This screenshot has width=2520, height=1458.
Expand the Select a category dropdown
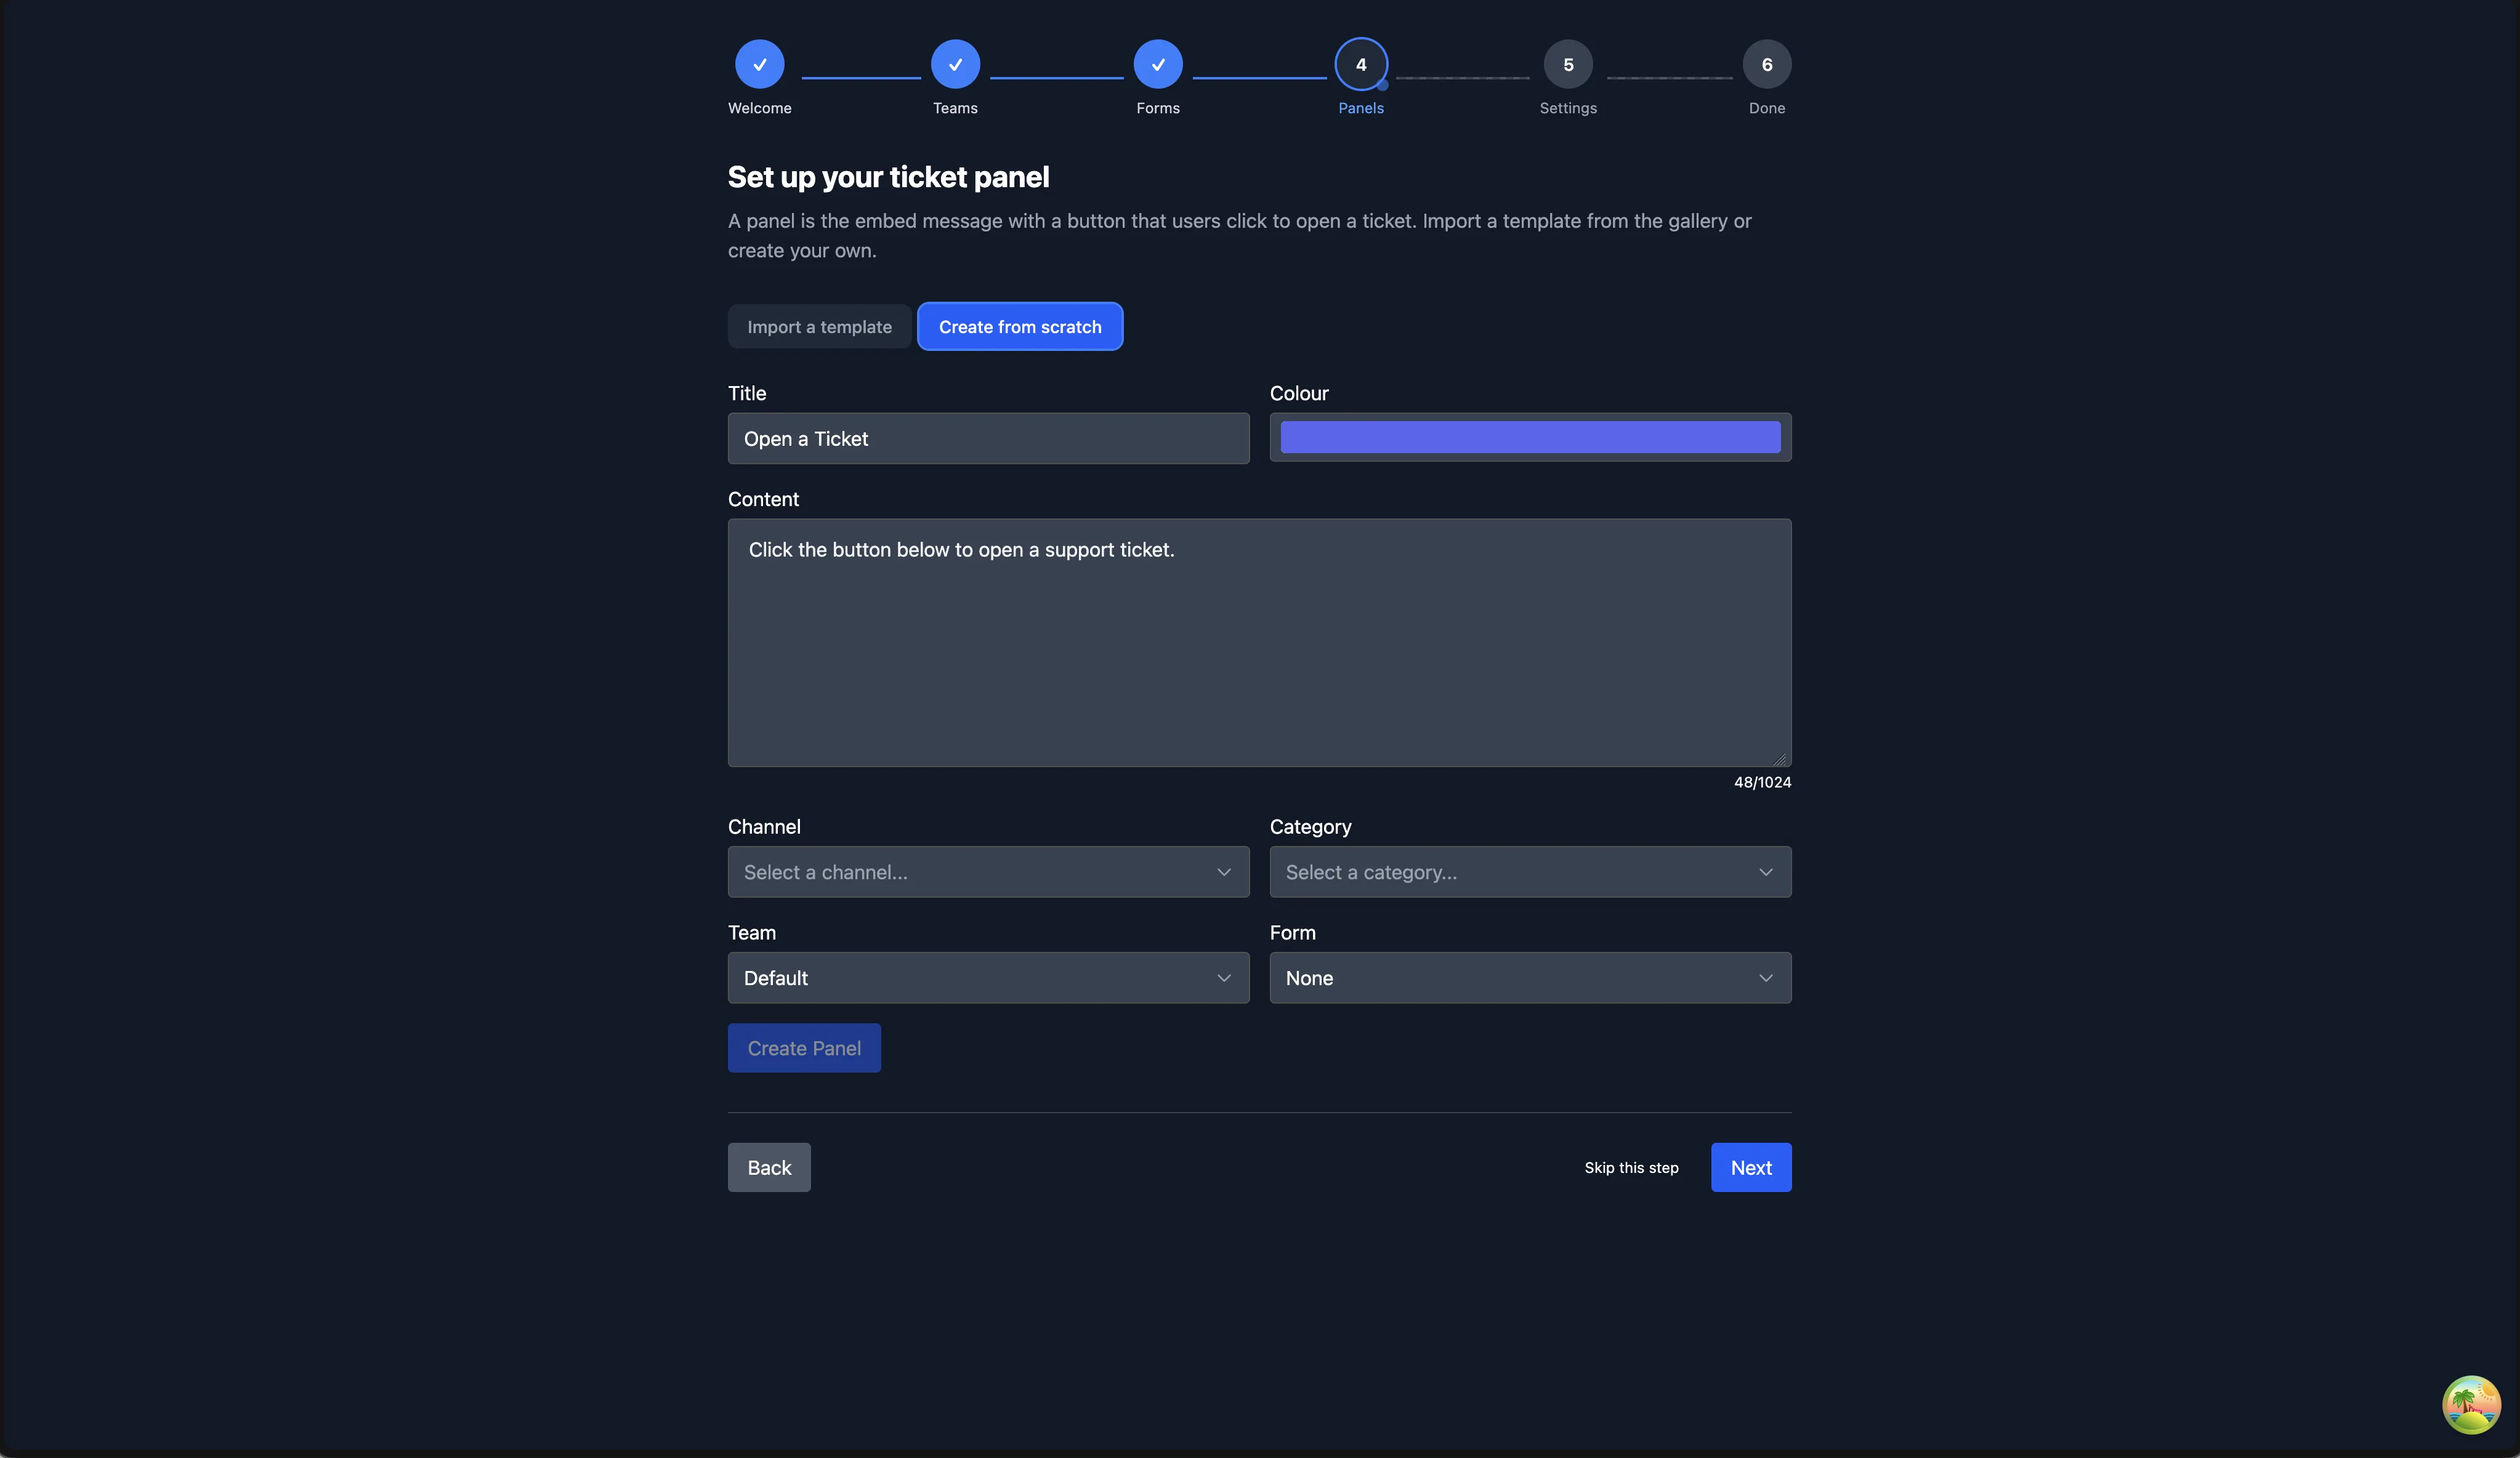(x=1530, y=872)
